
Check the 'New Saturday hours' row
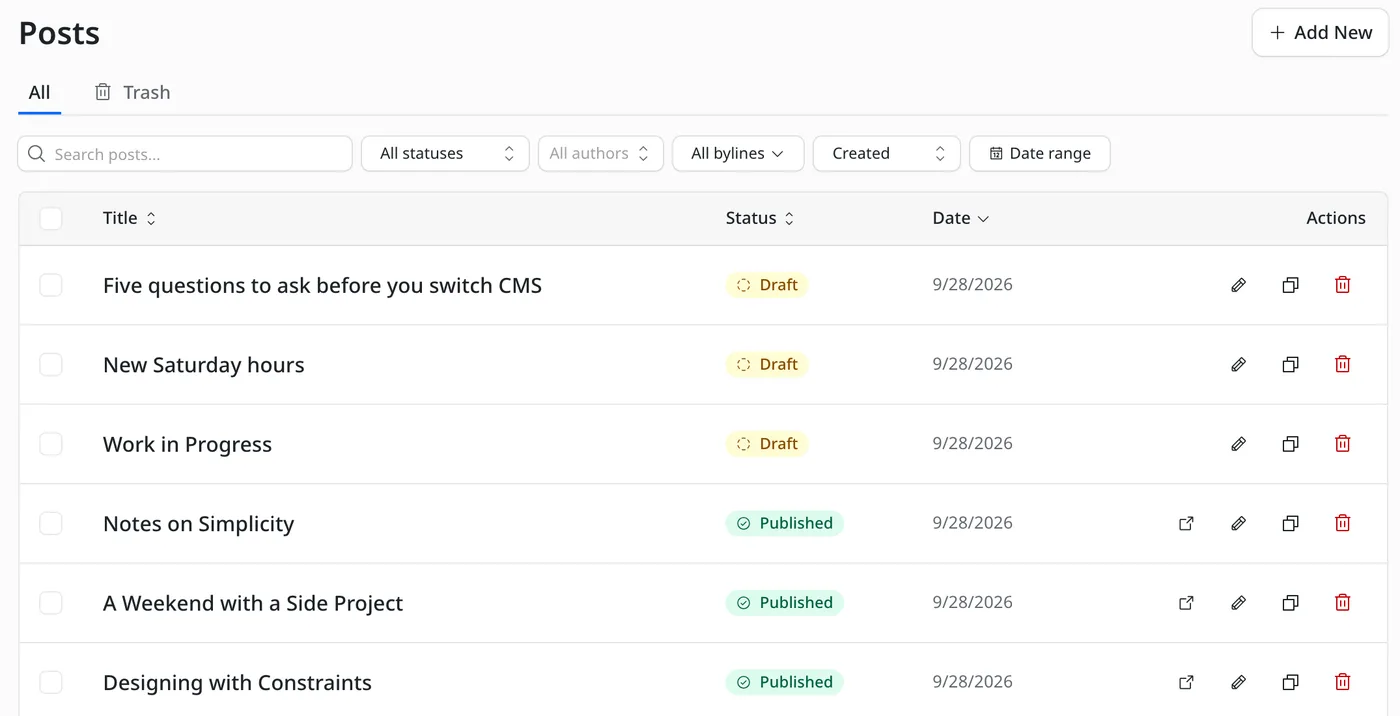click(51, 364)
